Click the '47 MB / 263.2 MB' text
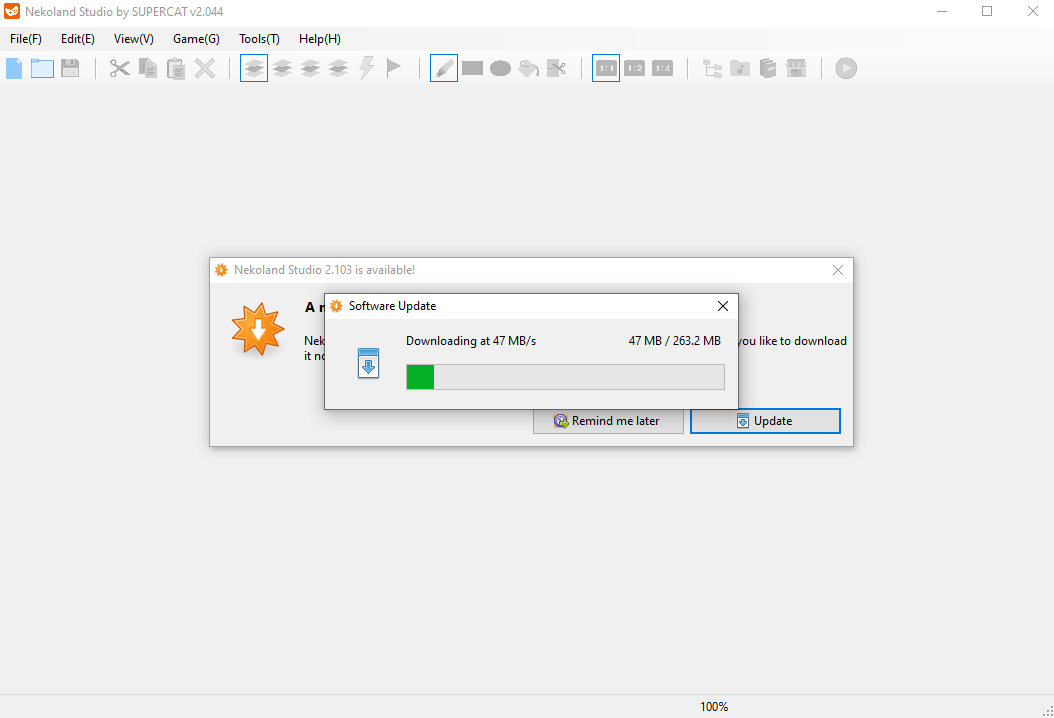This screenshot has height=718, width=1054. [674, 341]
